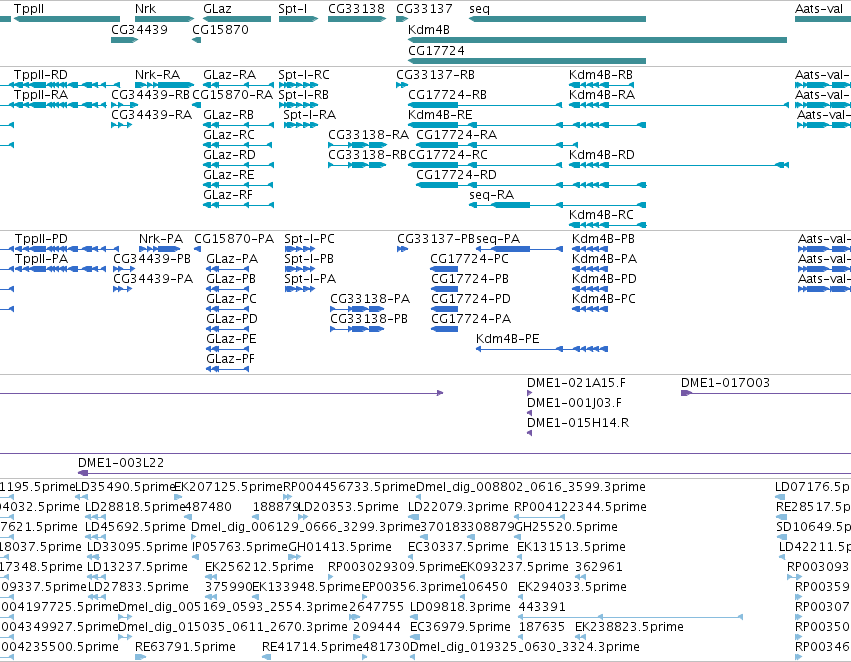Click the CG33137 gene label

(x=424, y=9)
